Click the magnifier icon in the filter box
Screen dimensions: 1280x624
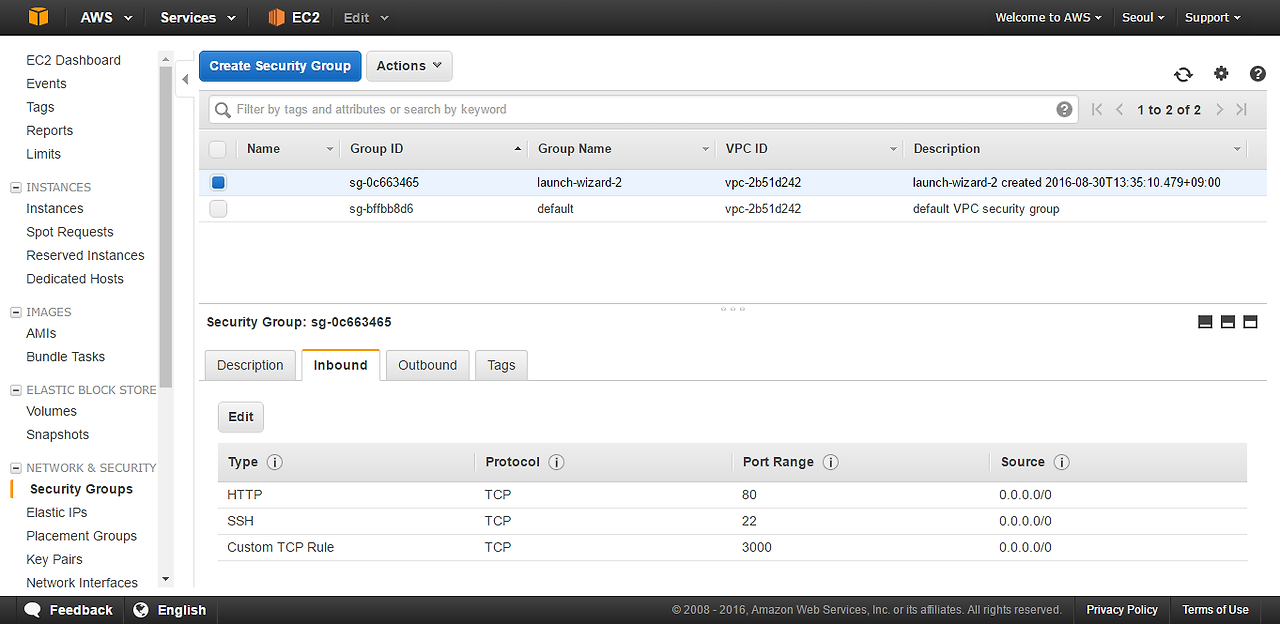223,109
